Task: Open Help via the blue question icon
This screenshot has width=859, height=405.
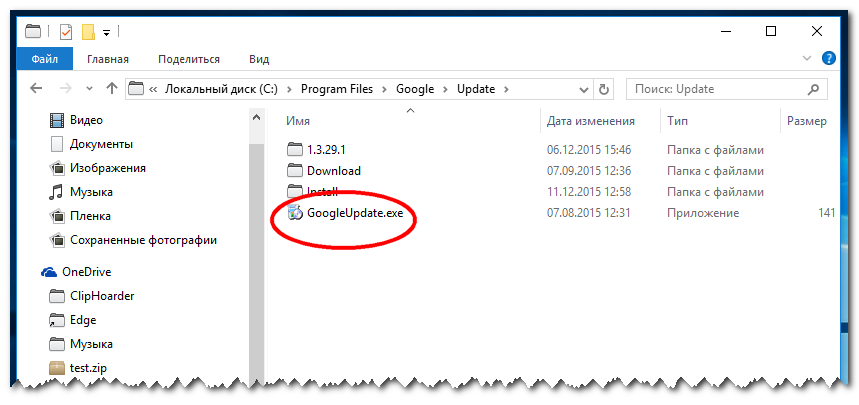Action: click(829, 58)
